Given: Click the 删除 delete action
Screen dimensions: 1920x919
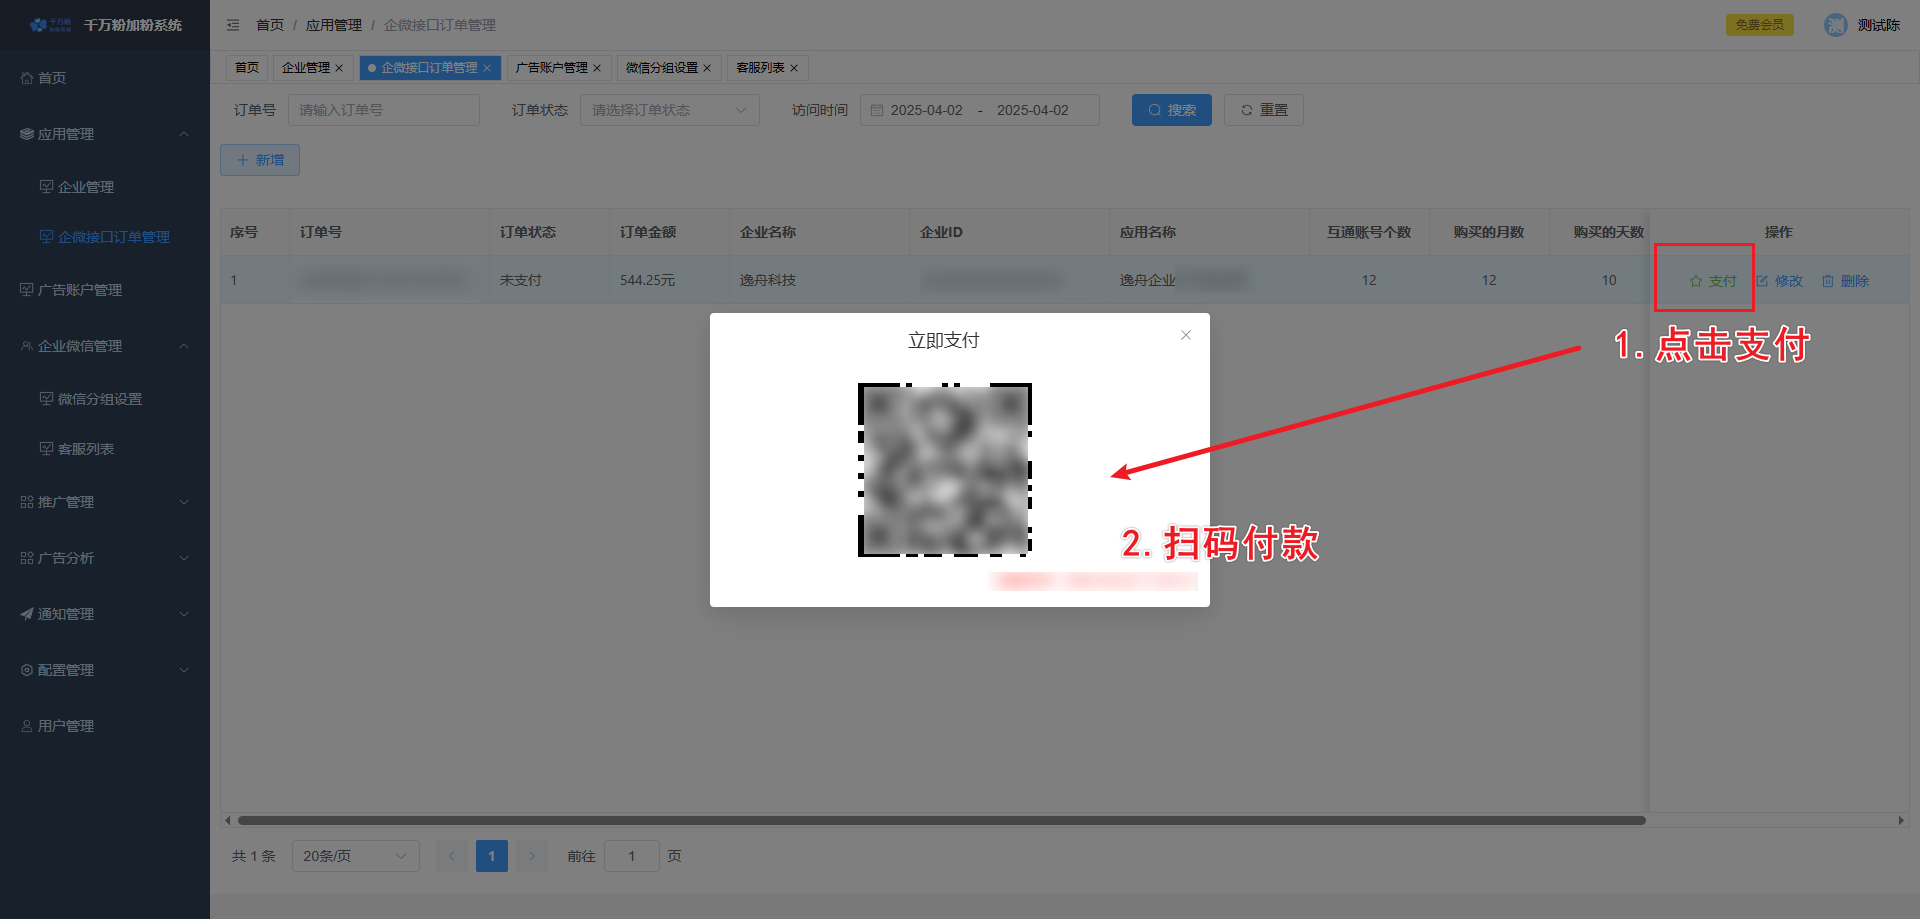Looking at the screenshot, I should [1845, 281].
